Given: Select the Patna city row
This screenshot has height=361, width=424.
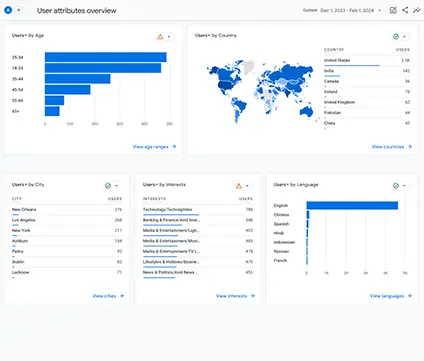Looking at the screenshot, I should click(67, 252).
